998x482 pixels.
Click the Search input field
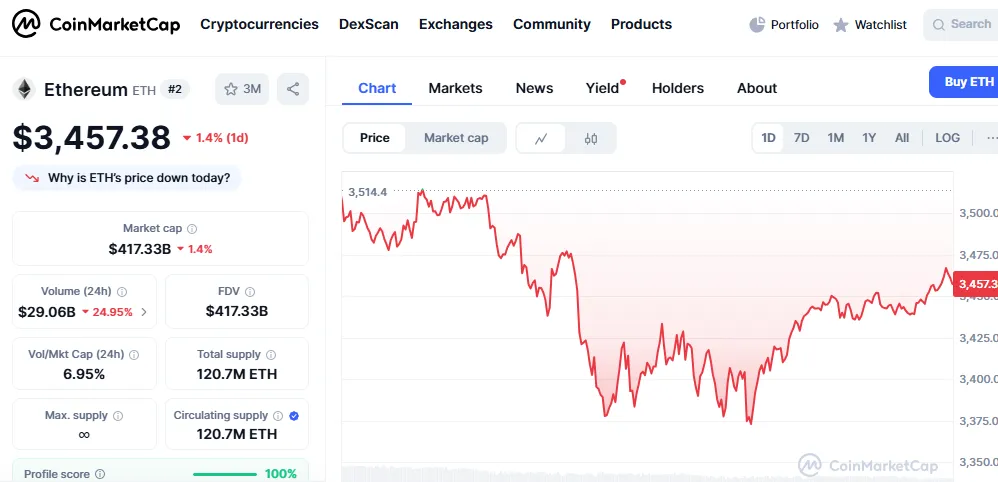tap(962, 24)
